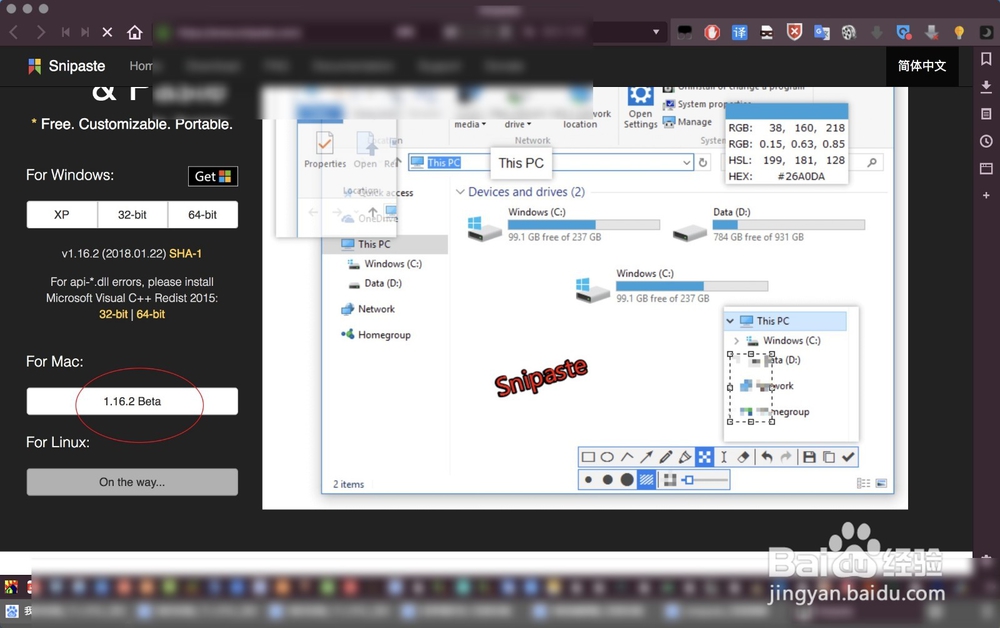Collapse Windows (C:) in the navigation tree

(x=737, y=340)
